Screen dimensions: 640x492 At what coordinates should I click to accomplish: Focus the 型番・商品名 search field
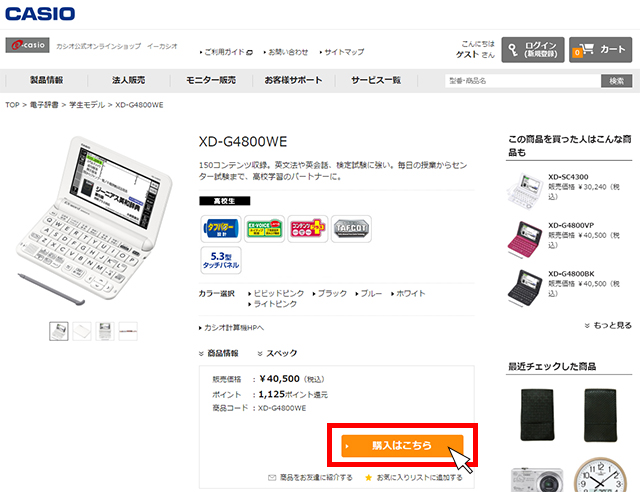point(523,81)
